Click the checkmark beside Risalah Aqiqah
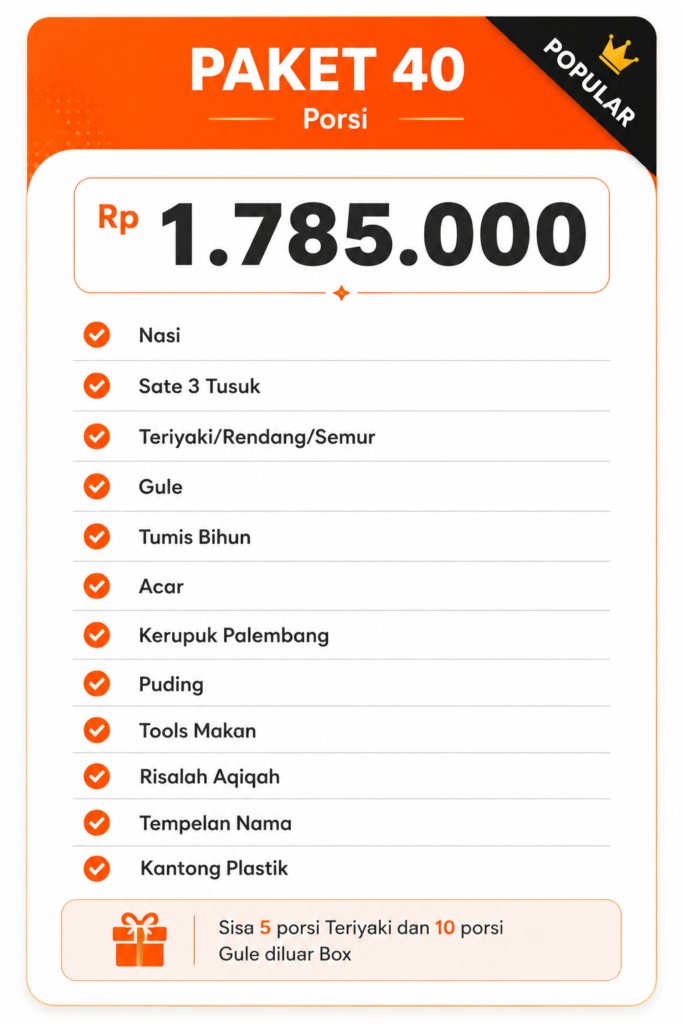Screen dimensions: 683x1024 97,776
